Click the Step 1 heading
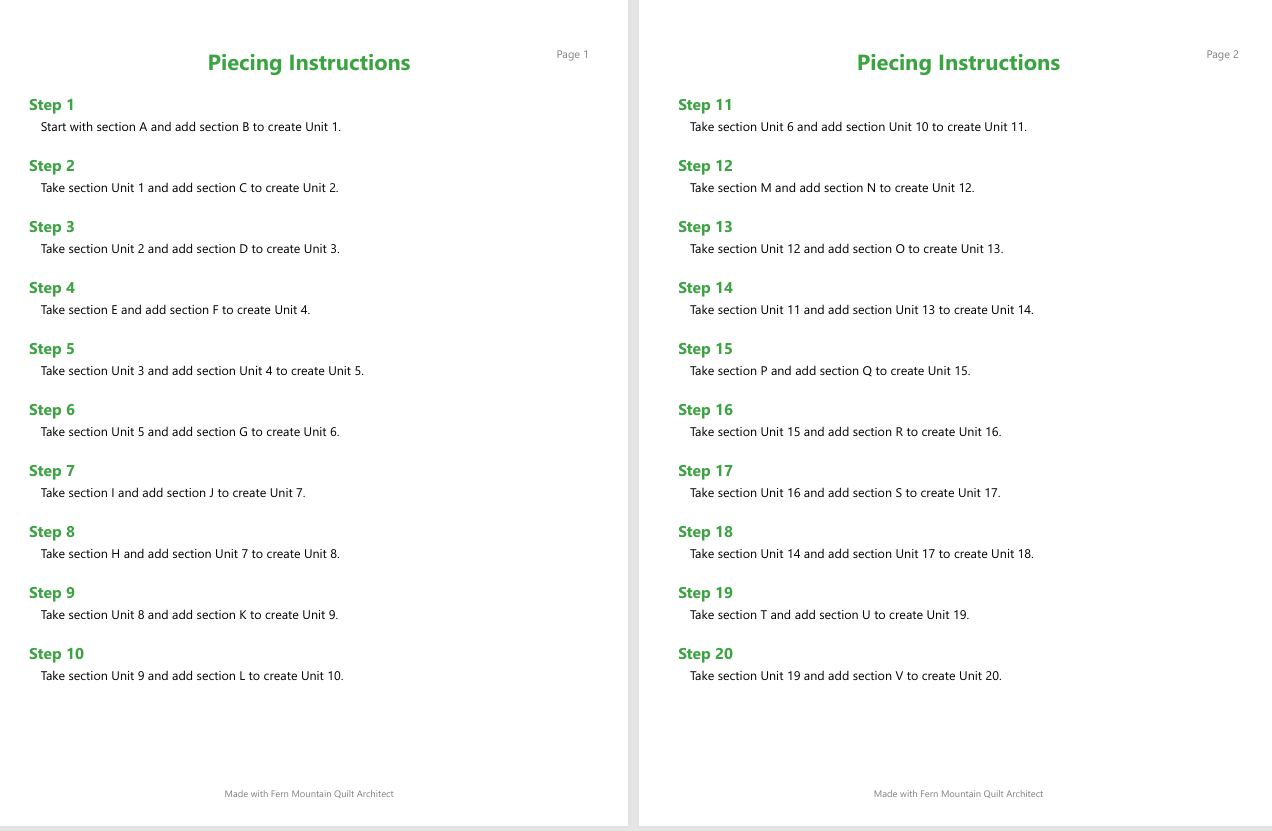Viewport: 1272px width, 831px height. coord(52,105)
